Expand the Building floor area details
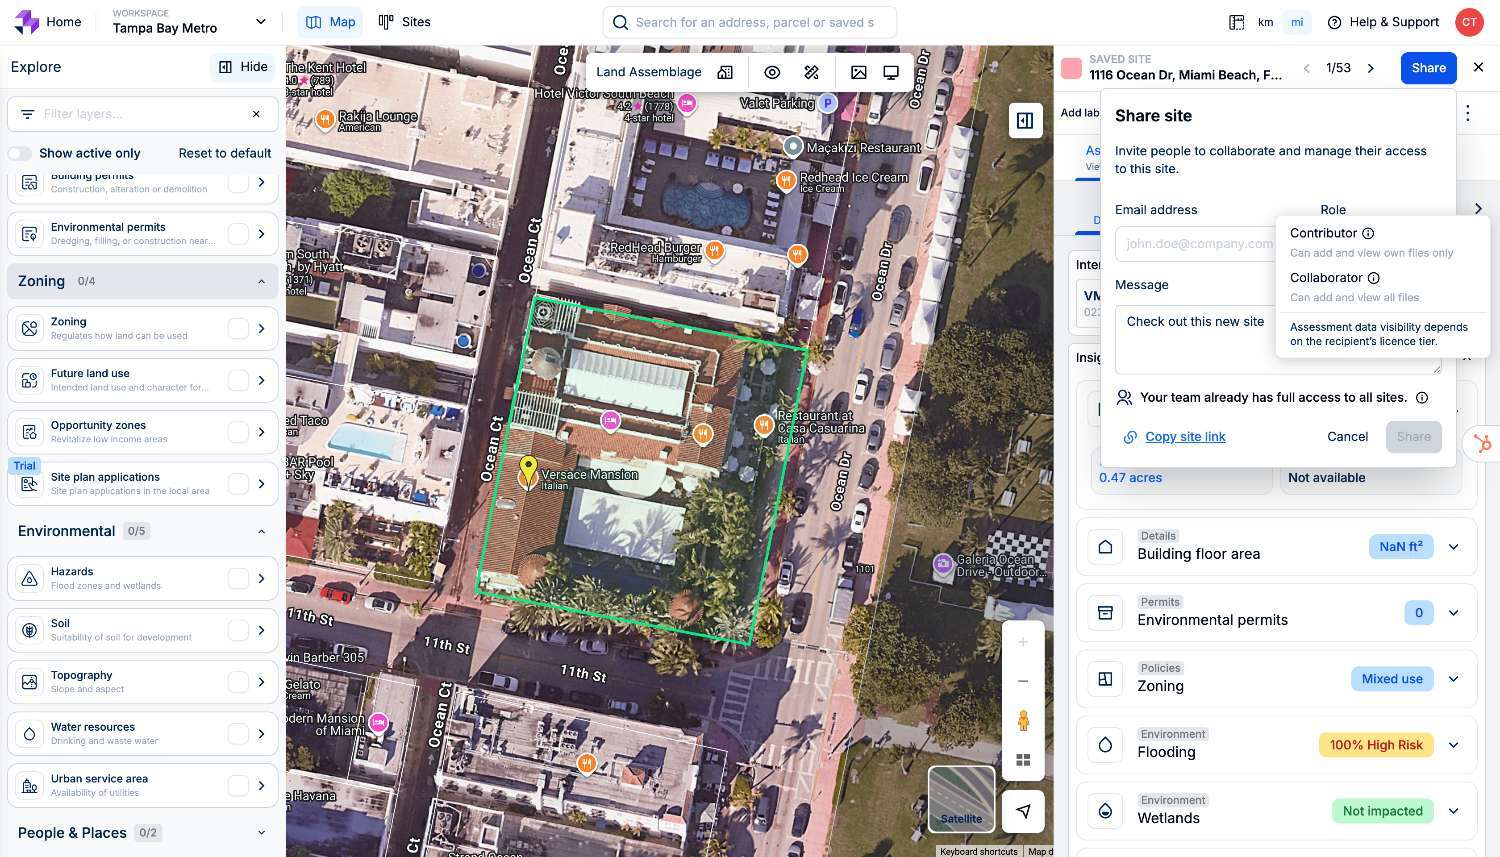Image resolution: width=1500 pixels, height=857 pixels. [1453, 547]
